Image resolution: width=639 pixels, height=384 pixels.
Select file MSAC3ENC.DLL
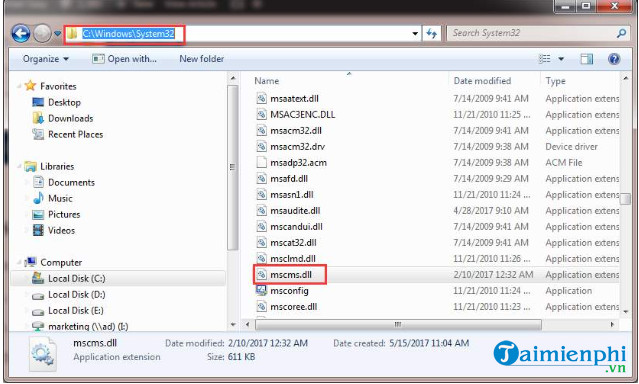(x=303, y=115)
